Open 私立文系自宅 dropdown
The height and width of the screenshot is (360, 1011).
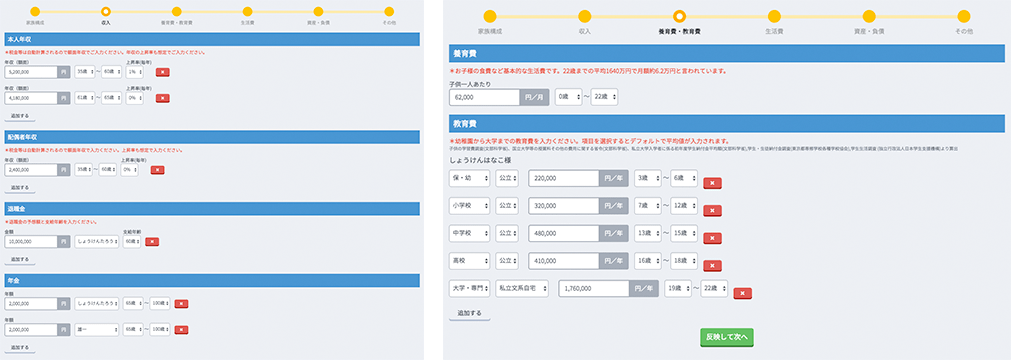(522, 288)
